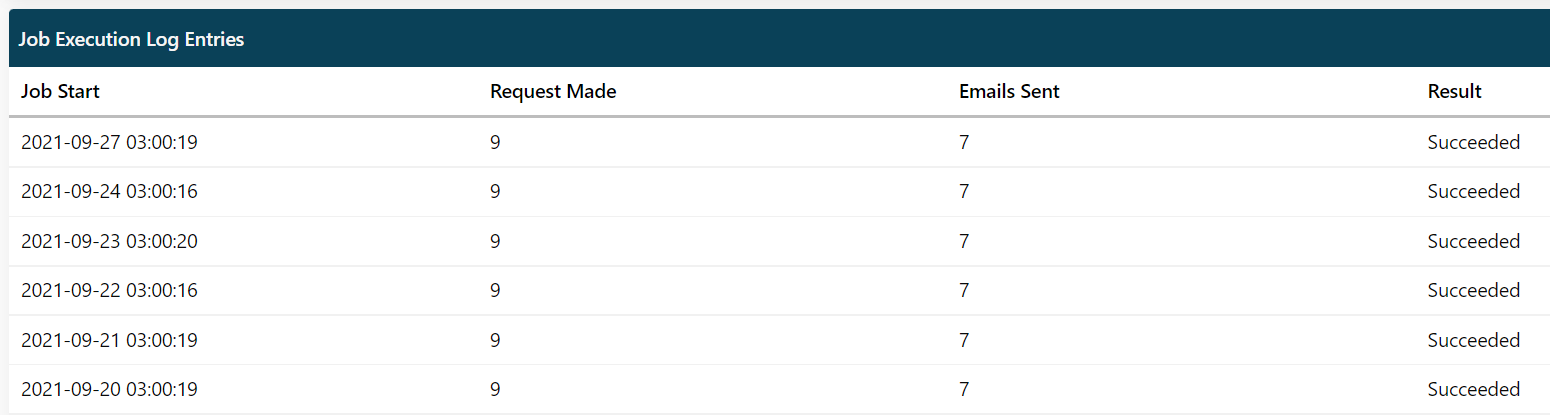Click the Job Start column header
This screenshot has height=415, width=1550.
pyautogui.click(x=60, y=92)
